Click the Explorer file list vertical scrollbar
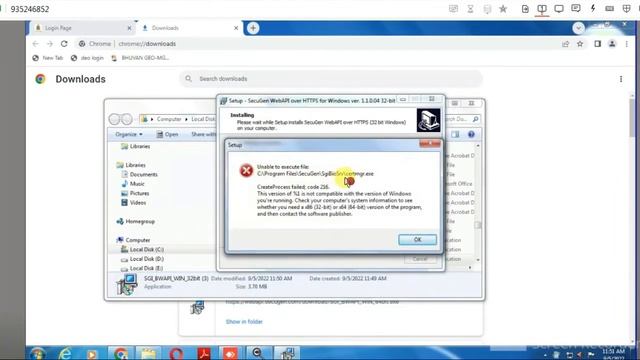 coord(478,203)
